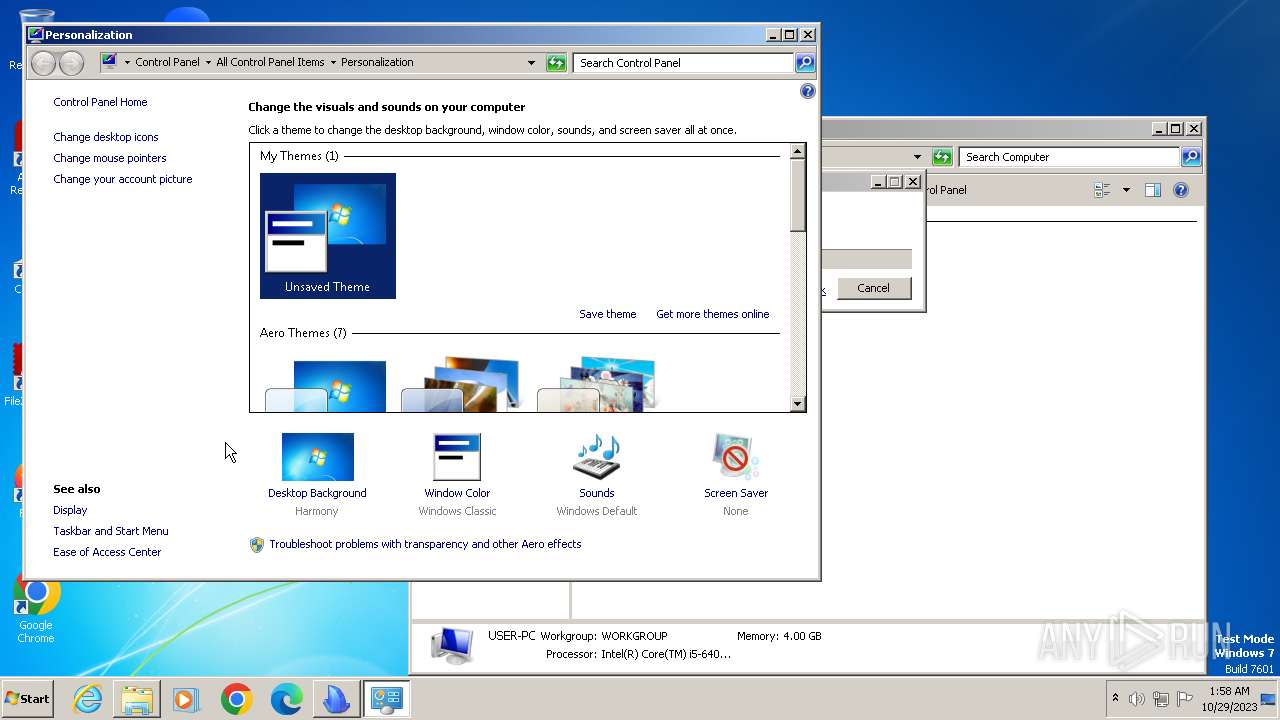Open the address bar dropdown in Computer window
The width and height of the screenshot is (1280, 720).
(917, 157)
